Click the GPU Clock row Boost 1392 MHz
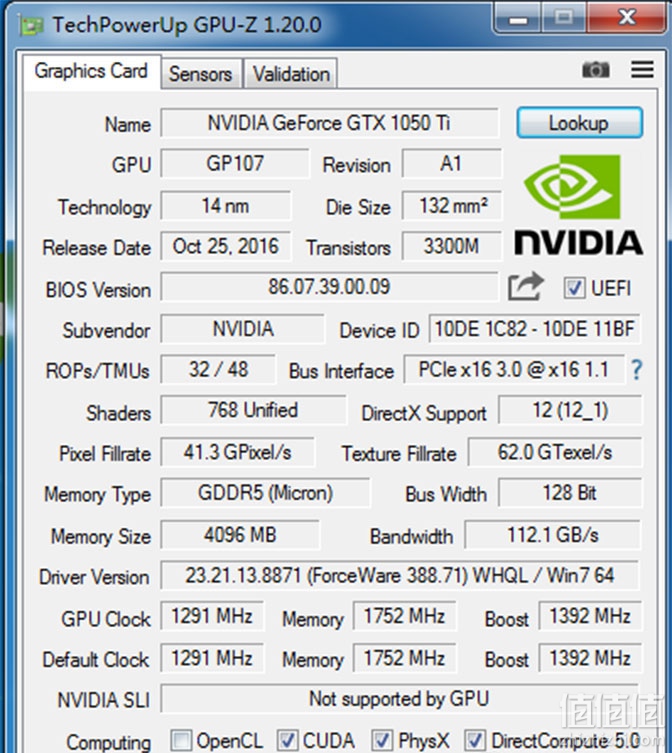 [590, 616]
